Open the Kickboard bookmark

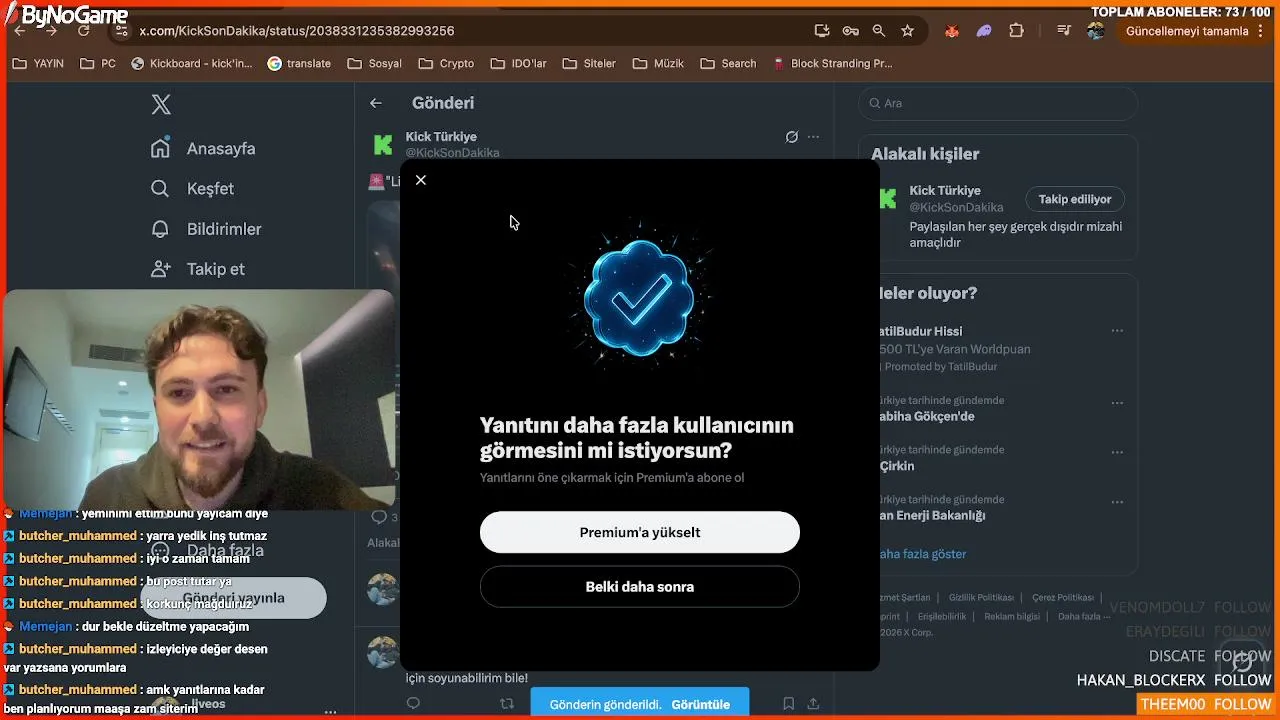pos(192,63)
